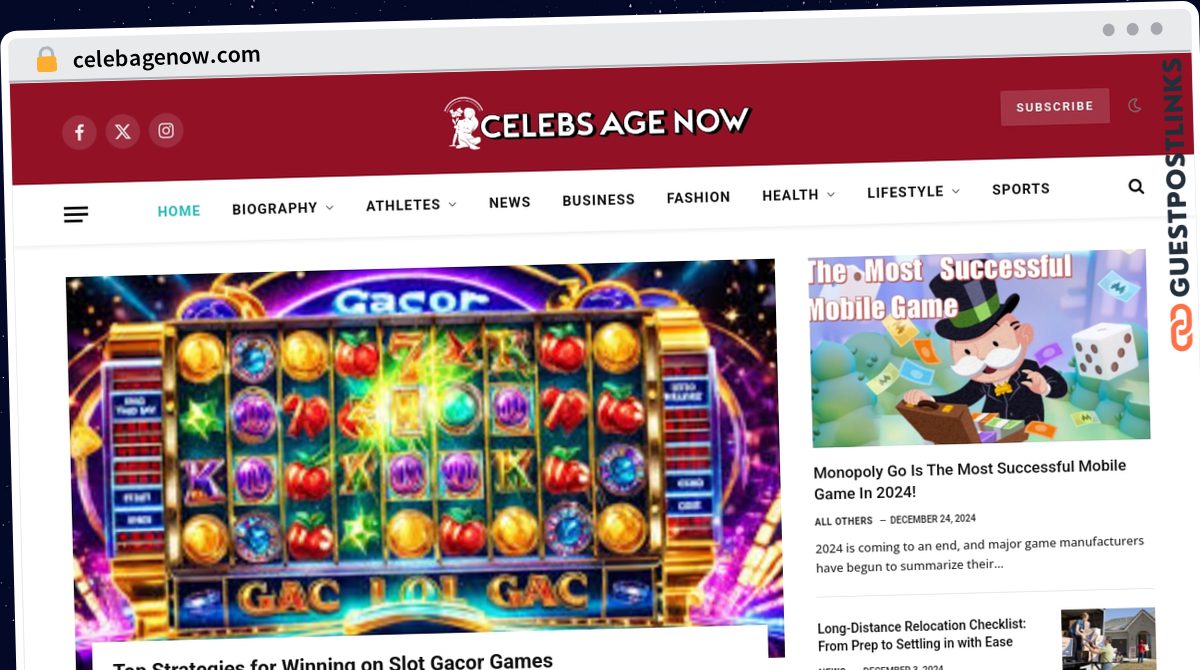Expand the Health dropdown menu

[798, 195]
